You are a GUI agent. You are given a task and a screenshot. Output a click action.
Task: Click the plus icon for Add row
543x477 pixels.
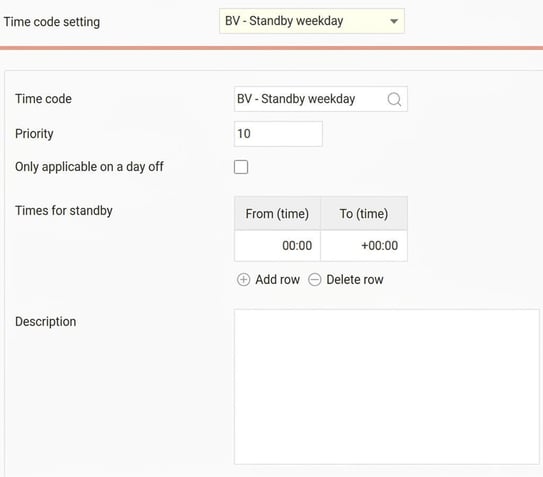click(243, 280)
